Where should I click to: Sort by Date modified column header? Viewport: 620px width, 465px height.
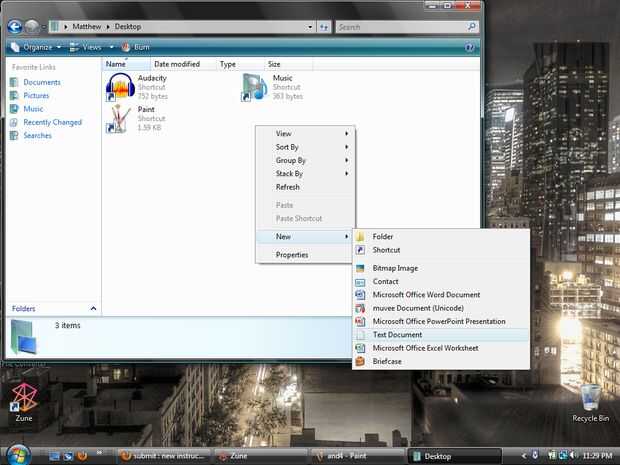[183, 64]
